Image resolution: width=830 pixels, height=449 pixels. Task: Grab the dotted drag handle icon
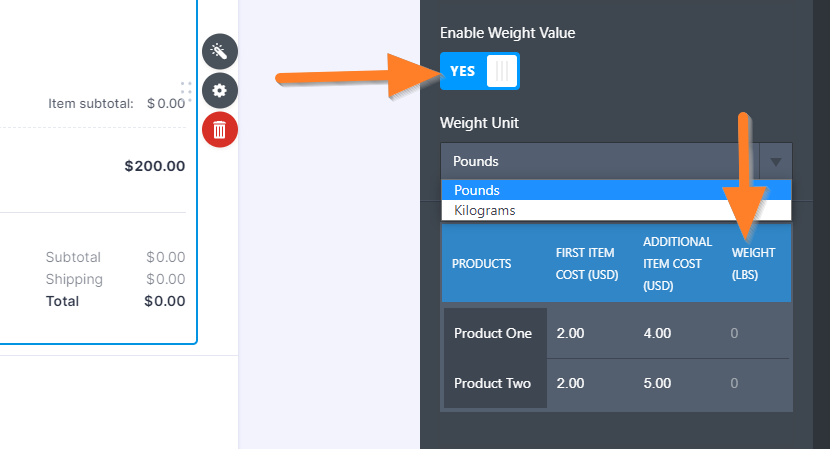pyautogui.click(x=186, y=88)
